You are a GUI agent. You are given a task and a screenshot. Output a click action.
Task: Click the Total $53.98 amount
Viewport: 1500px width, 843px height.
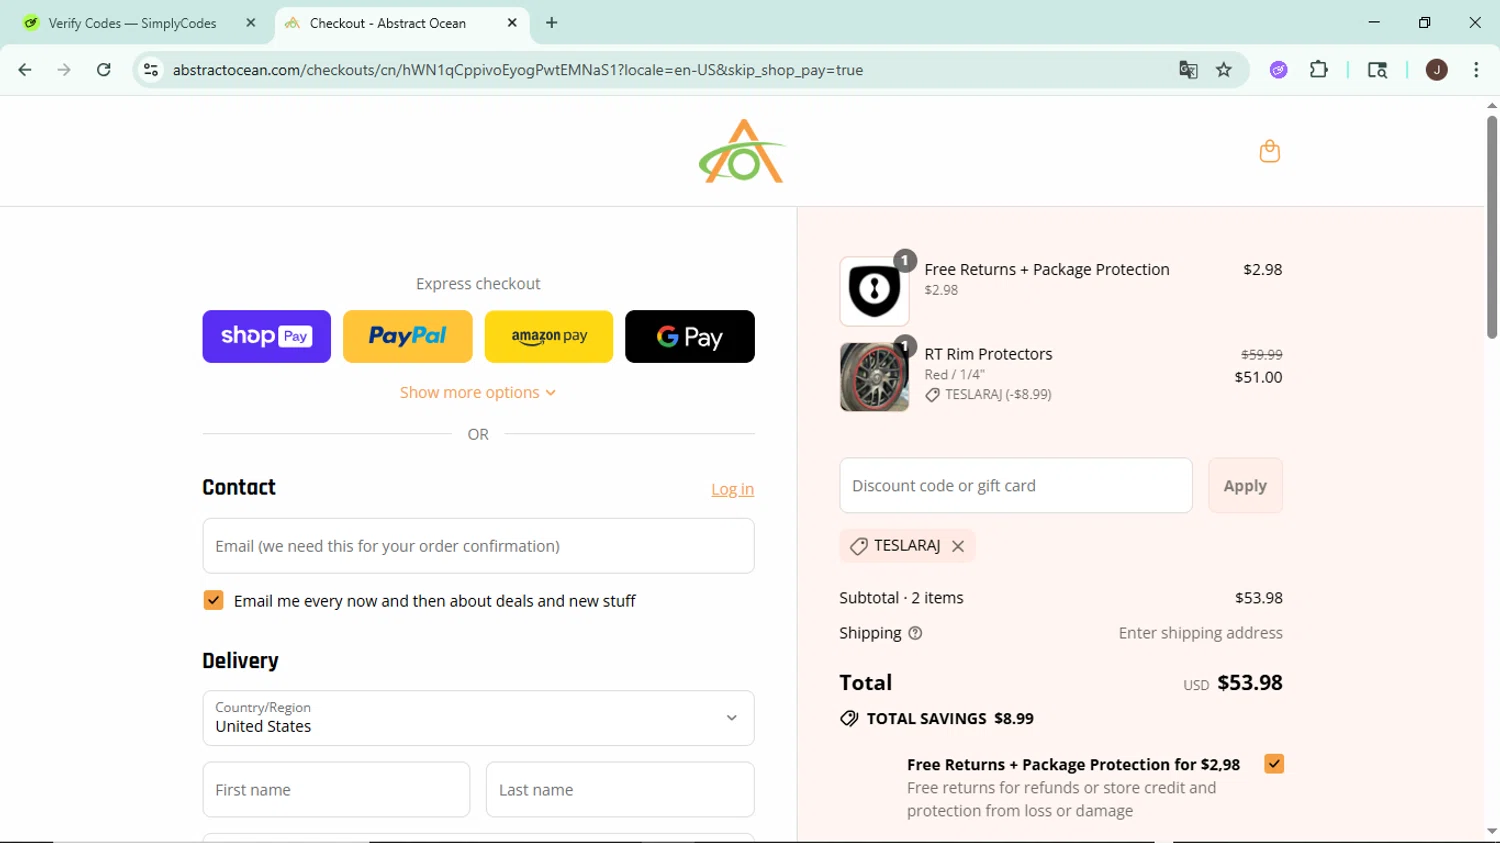click(x=1250, y=683)
